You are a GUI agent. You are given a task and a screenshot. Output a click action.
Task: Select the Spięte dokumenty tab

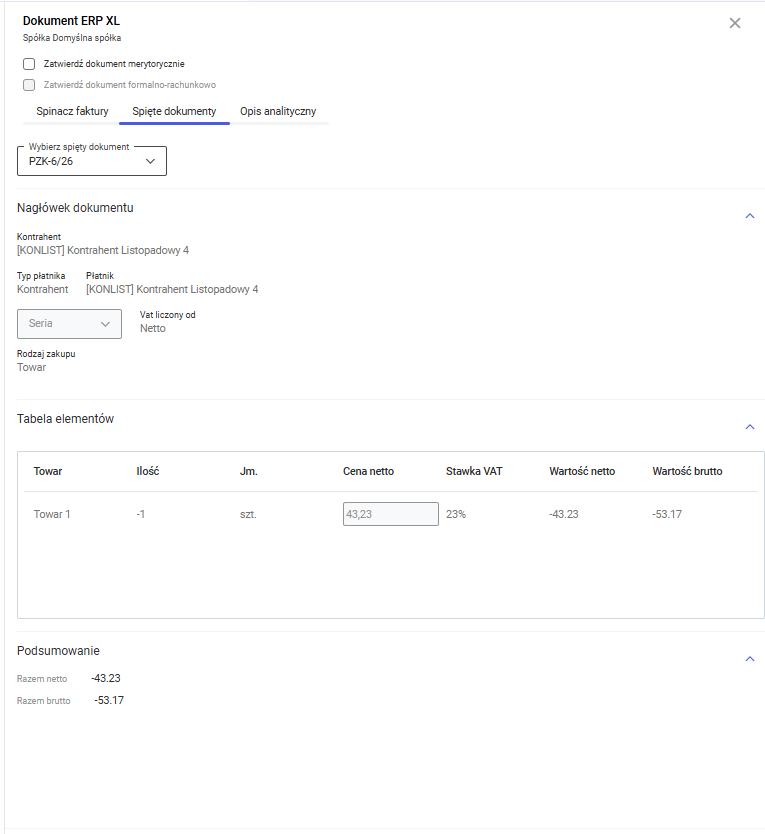(174, 111)
